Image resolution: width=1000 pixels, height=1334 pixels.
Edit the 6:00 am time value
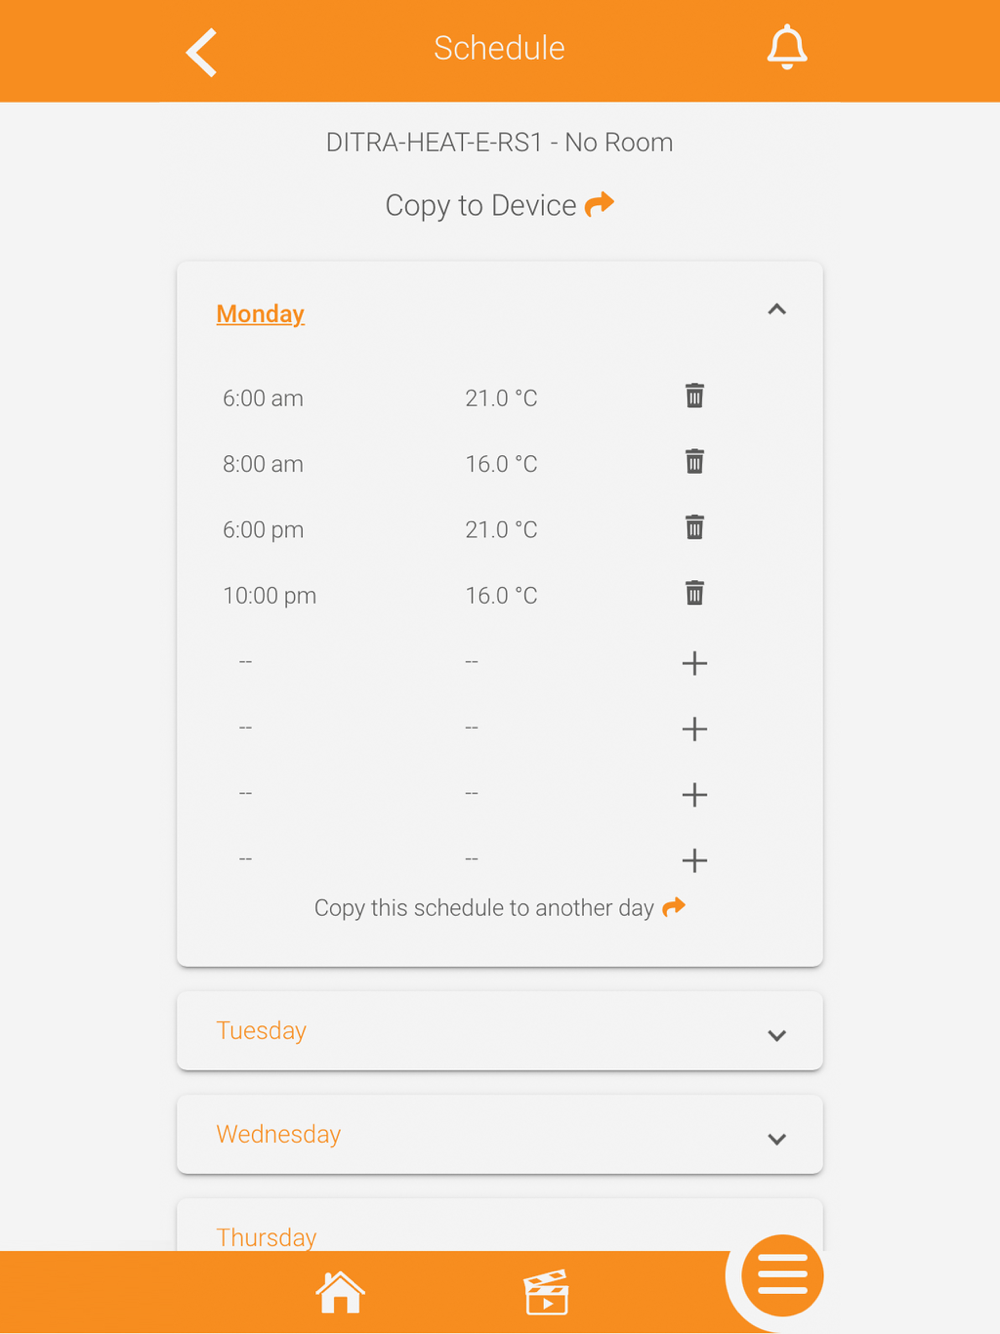point(263,398)
